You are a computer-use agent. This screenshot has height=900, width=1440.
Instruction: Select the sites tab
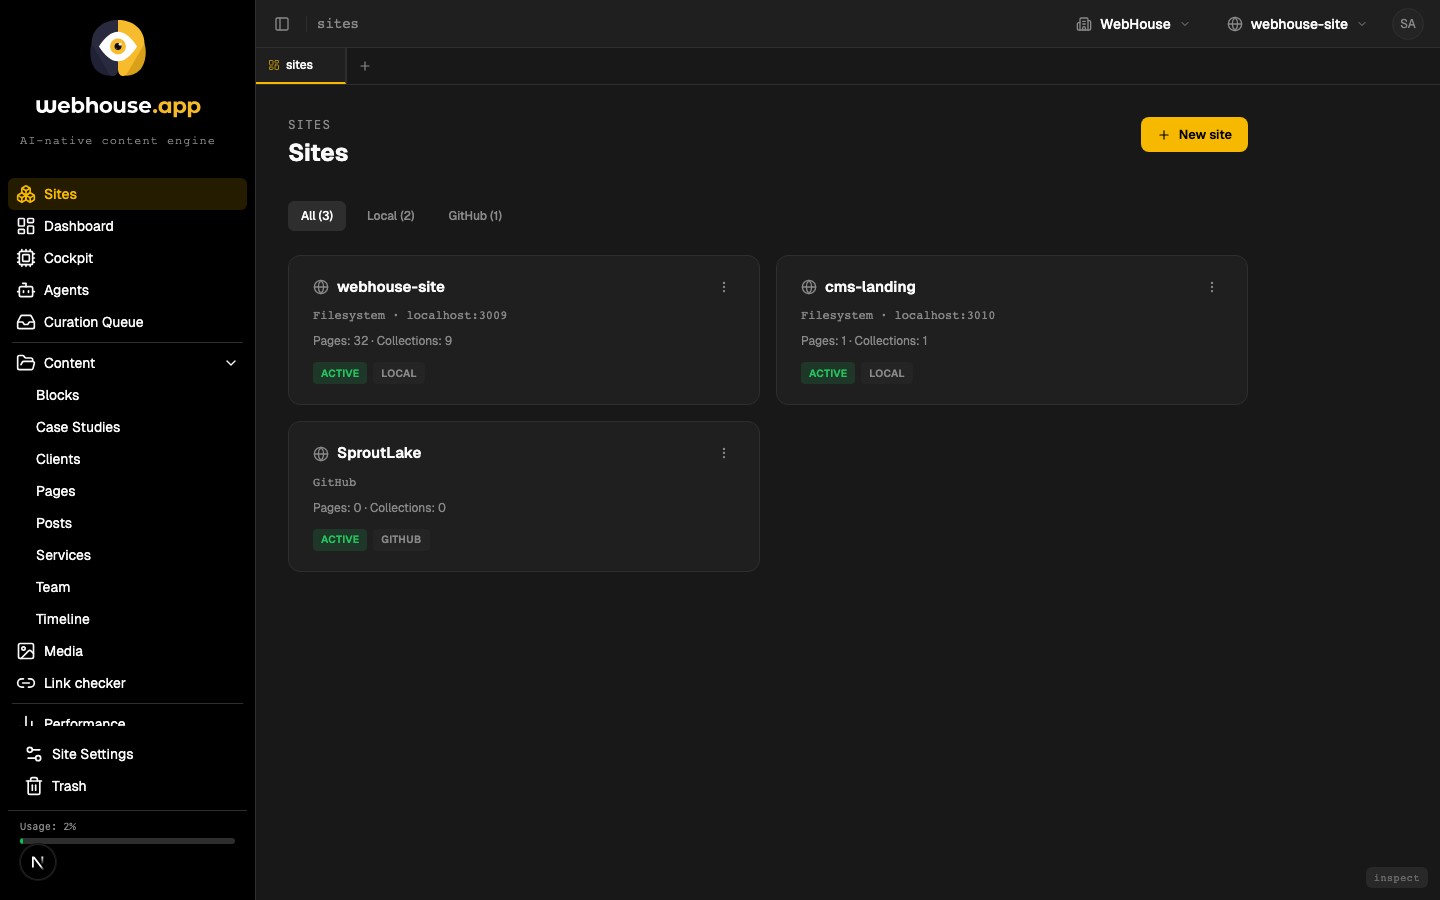coord(301,65)
